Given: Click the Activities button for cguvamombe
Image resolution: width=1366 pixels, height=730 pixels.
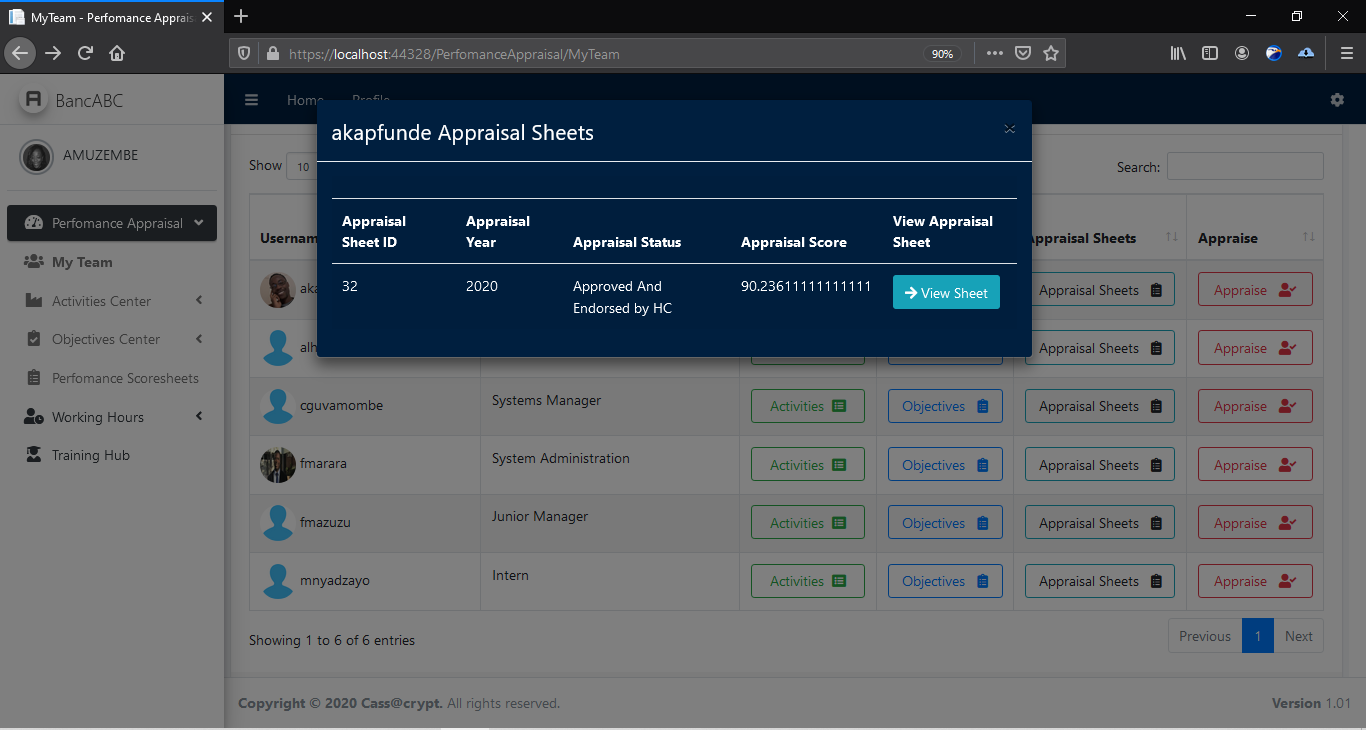Looking at the screenshot, I should click(807, 406).
